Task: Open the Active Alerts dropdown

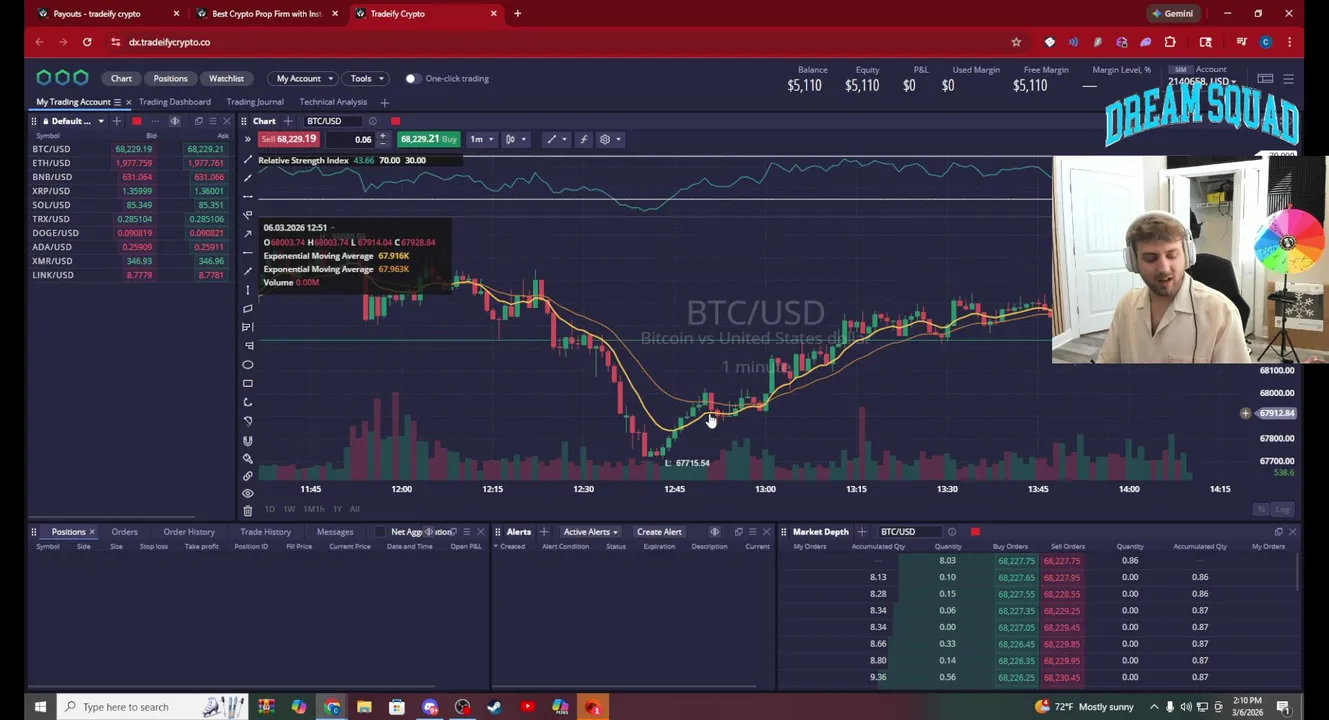Action: [x=590, y=532]
